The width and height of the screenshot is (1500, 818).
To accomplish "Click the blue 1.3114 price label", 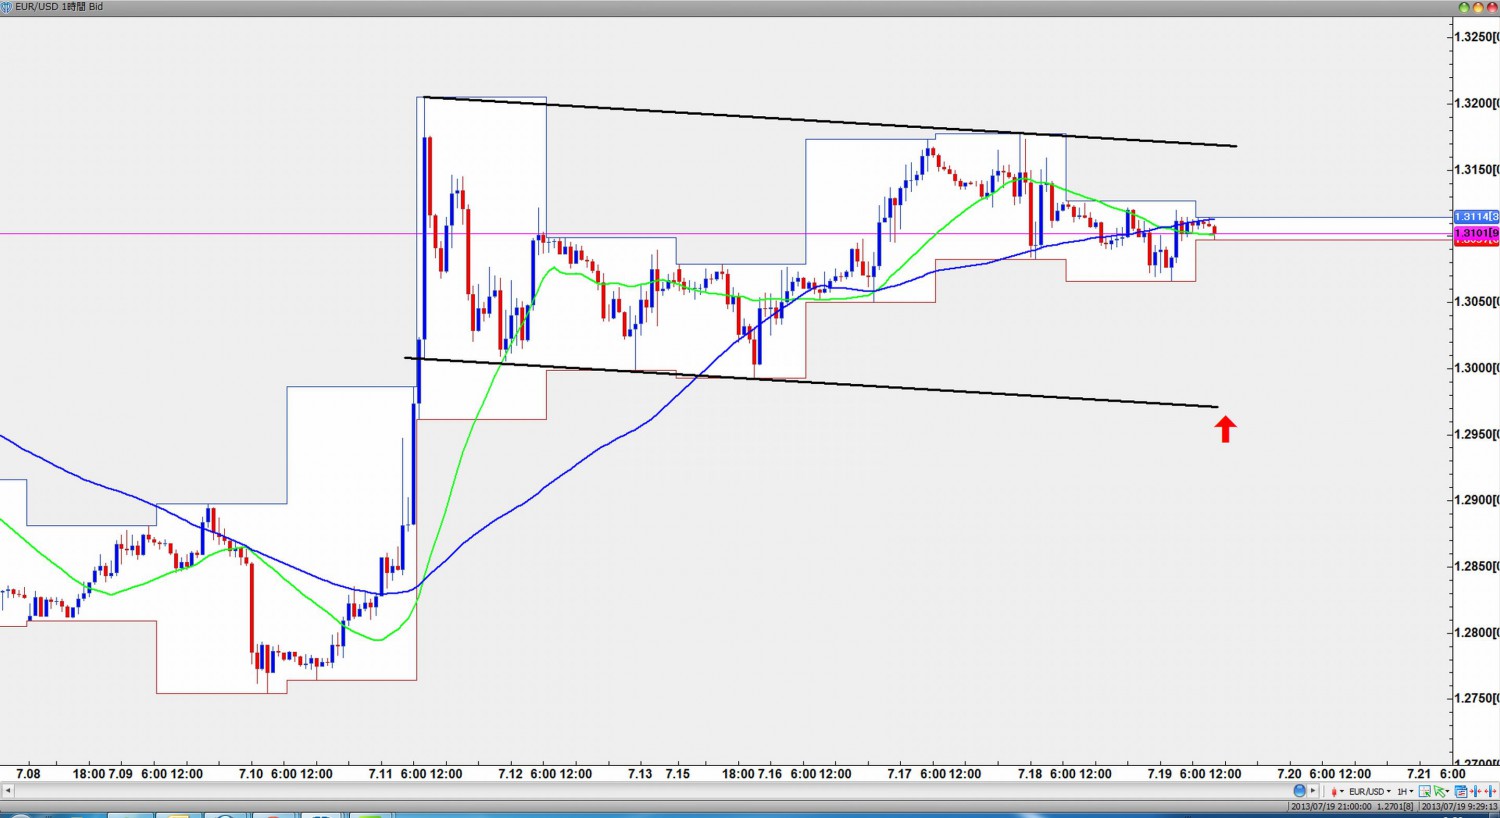I will point(1475,217).
